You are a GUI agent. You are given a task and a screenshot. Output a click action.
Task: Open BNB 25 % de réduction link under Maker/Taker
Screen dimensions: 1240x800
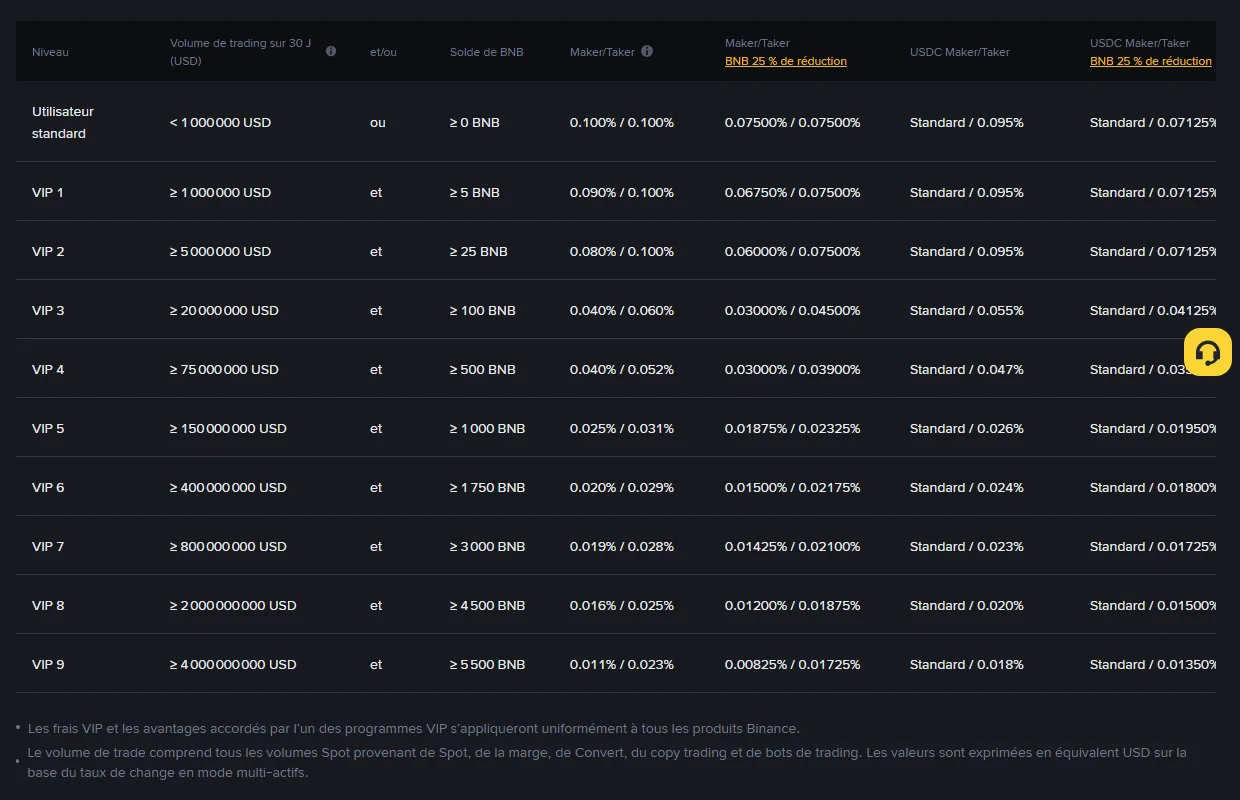click(x=786, y=61)
